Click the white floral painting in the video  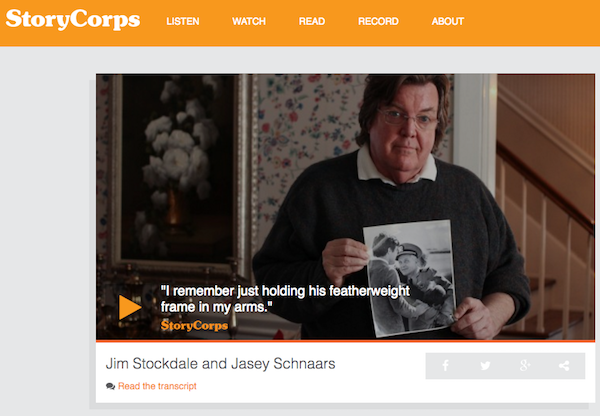pos(177,169)
